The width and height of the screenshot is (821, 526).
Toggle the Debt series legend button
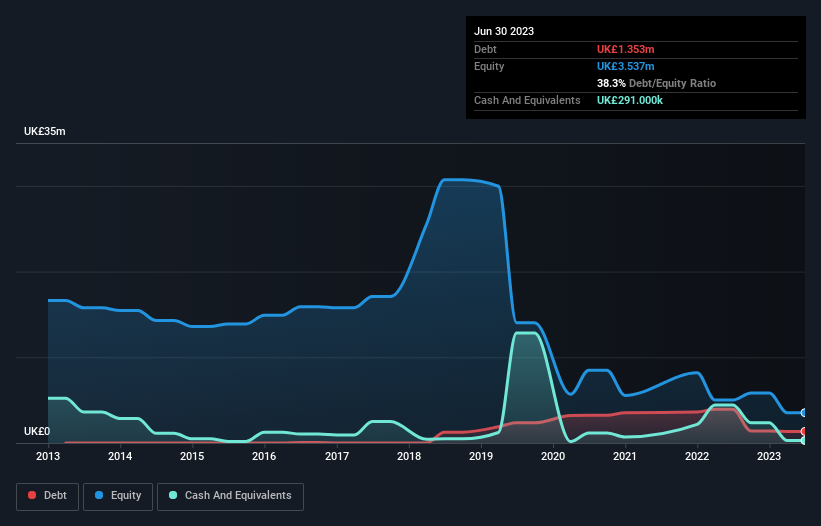(48, 496)
